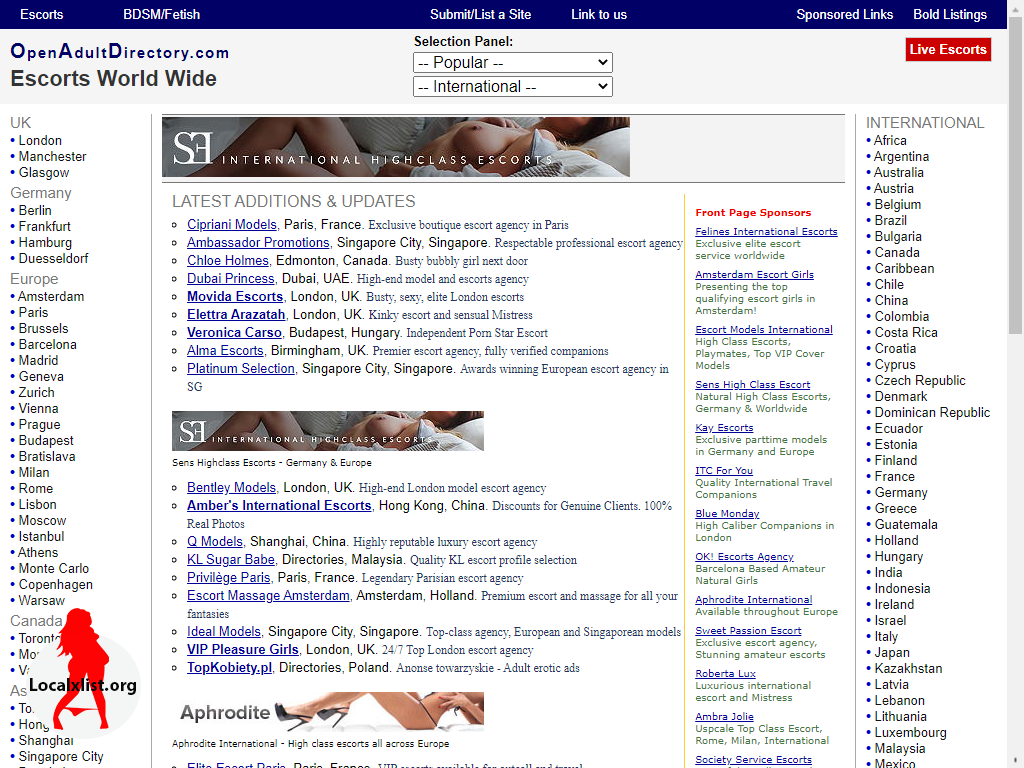Open the Privilège Paris listing
Screen dimensions: 1024x768
229,577
